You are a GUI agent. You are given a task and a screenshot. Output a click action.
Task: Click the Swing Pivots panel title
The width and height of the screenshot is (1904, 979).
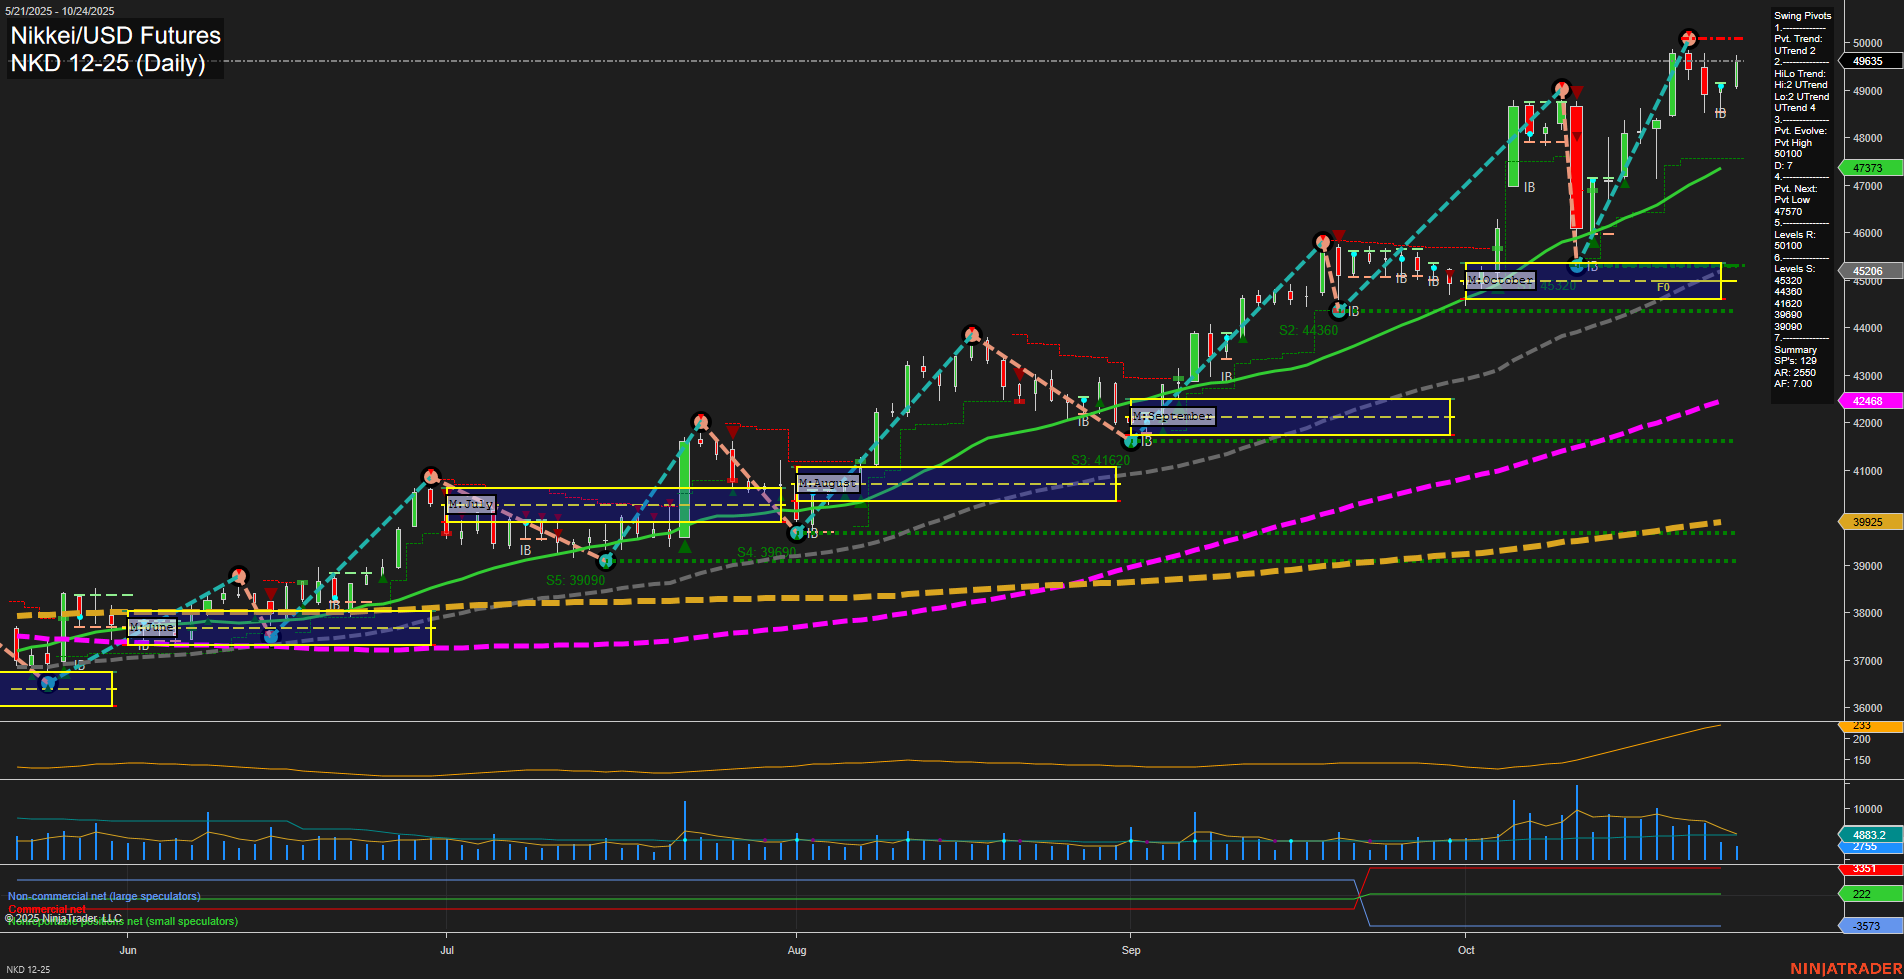click(1801, 15)
